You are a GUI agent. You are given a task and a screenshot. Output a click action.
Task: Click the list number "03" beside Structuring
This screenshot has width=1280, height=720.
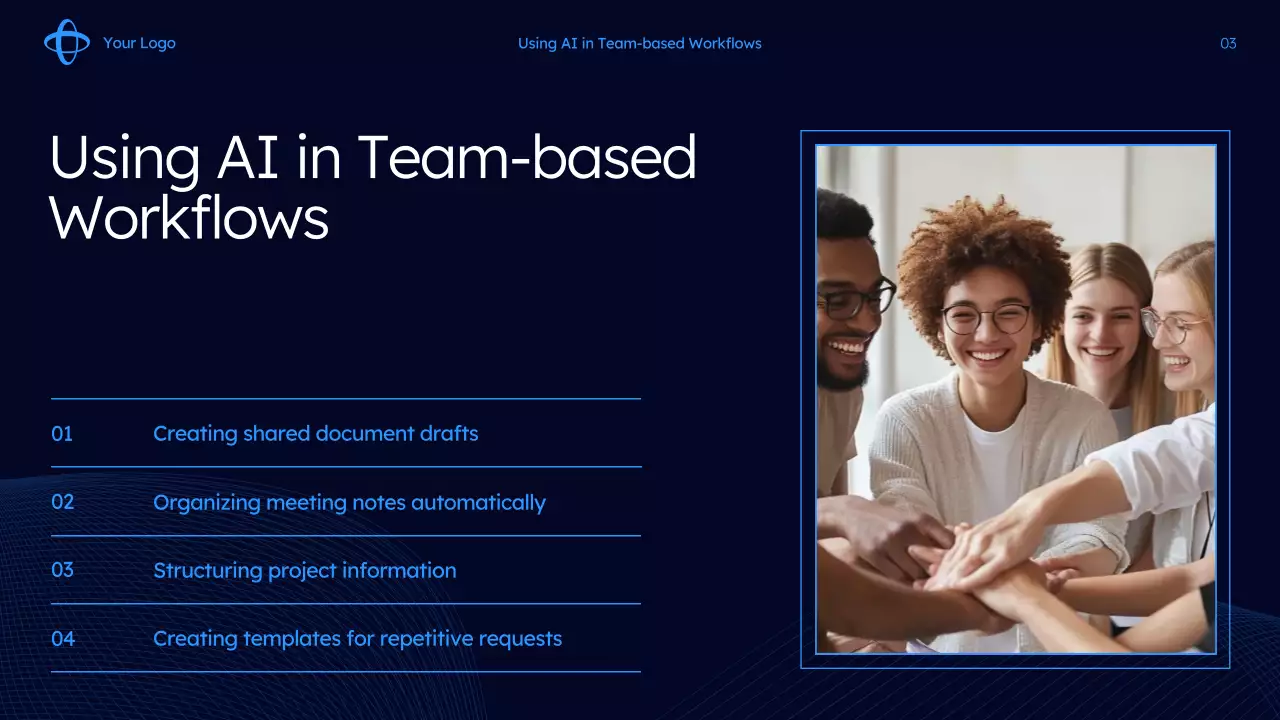pos(63,570)
